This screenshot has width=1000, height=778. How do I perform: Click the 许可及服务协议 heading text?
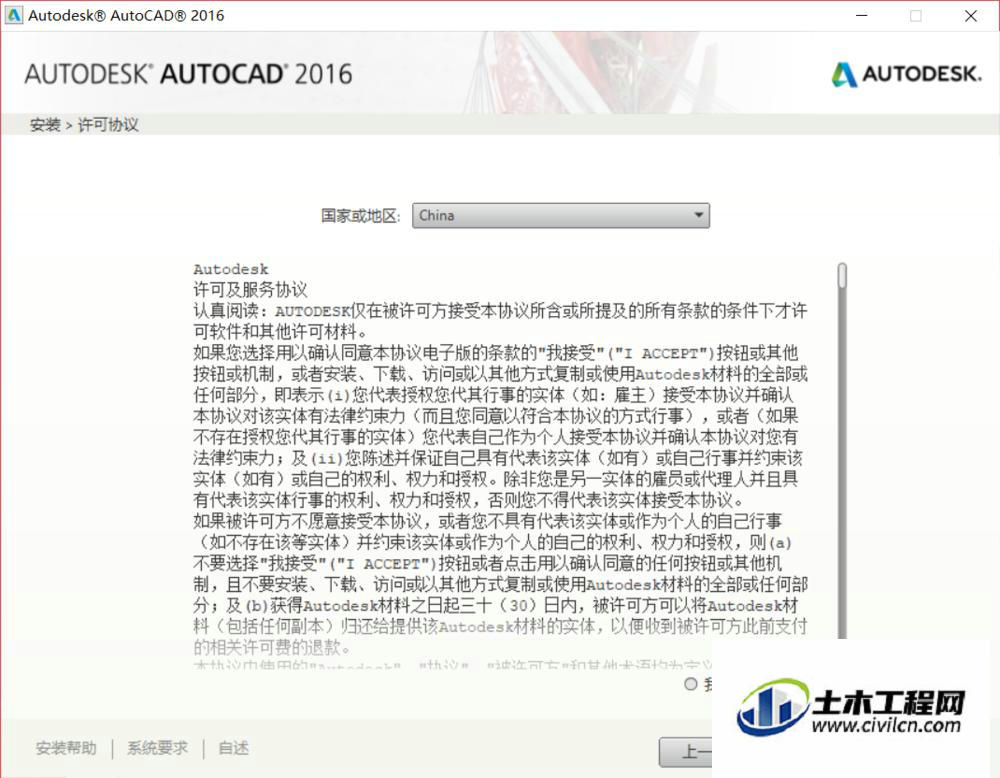click(250, 290)
